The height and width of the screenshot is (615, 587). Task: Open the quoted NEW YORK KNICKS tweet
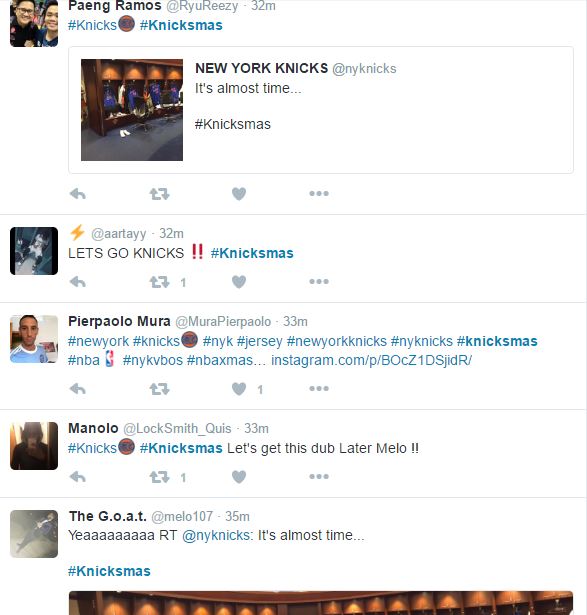(x=321, y=110)
